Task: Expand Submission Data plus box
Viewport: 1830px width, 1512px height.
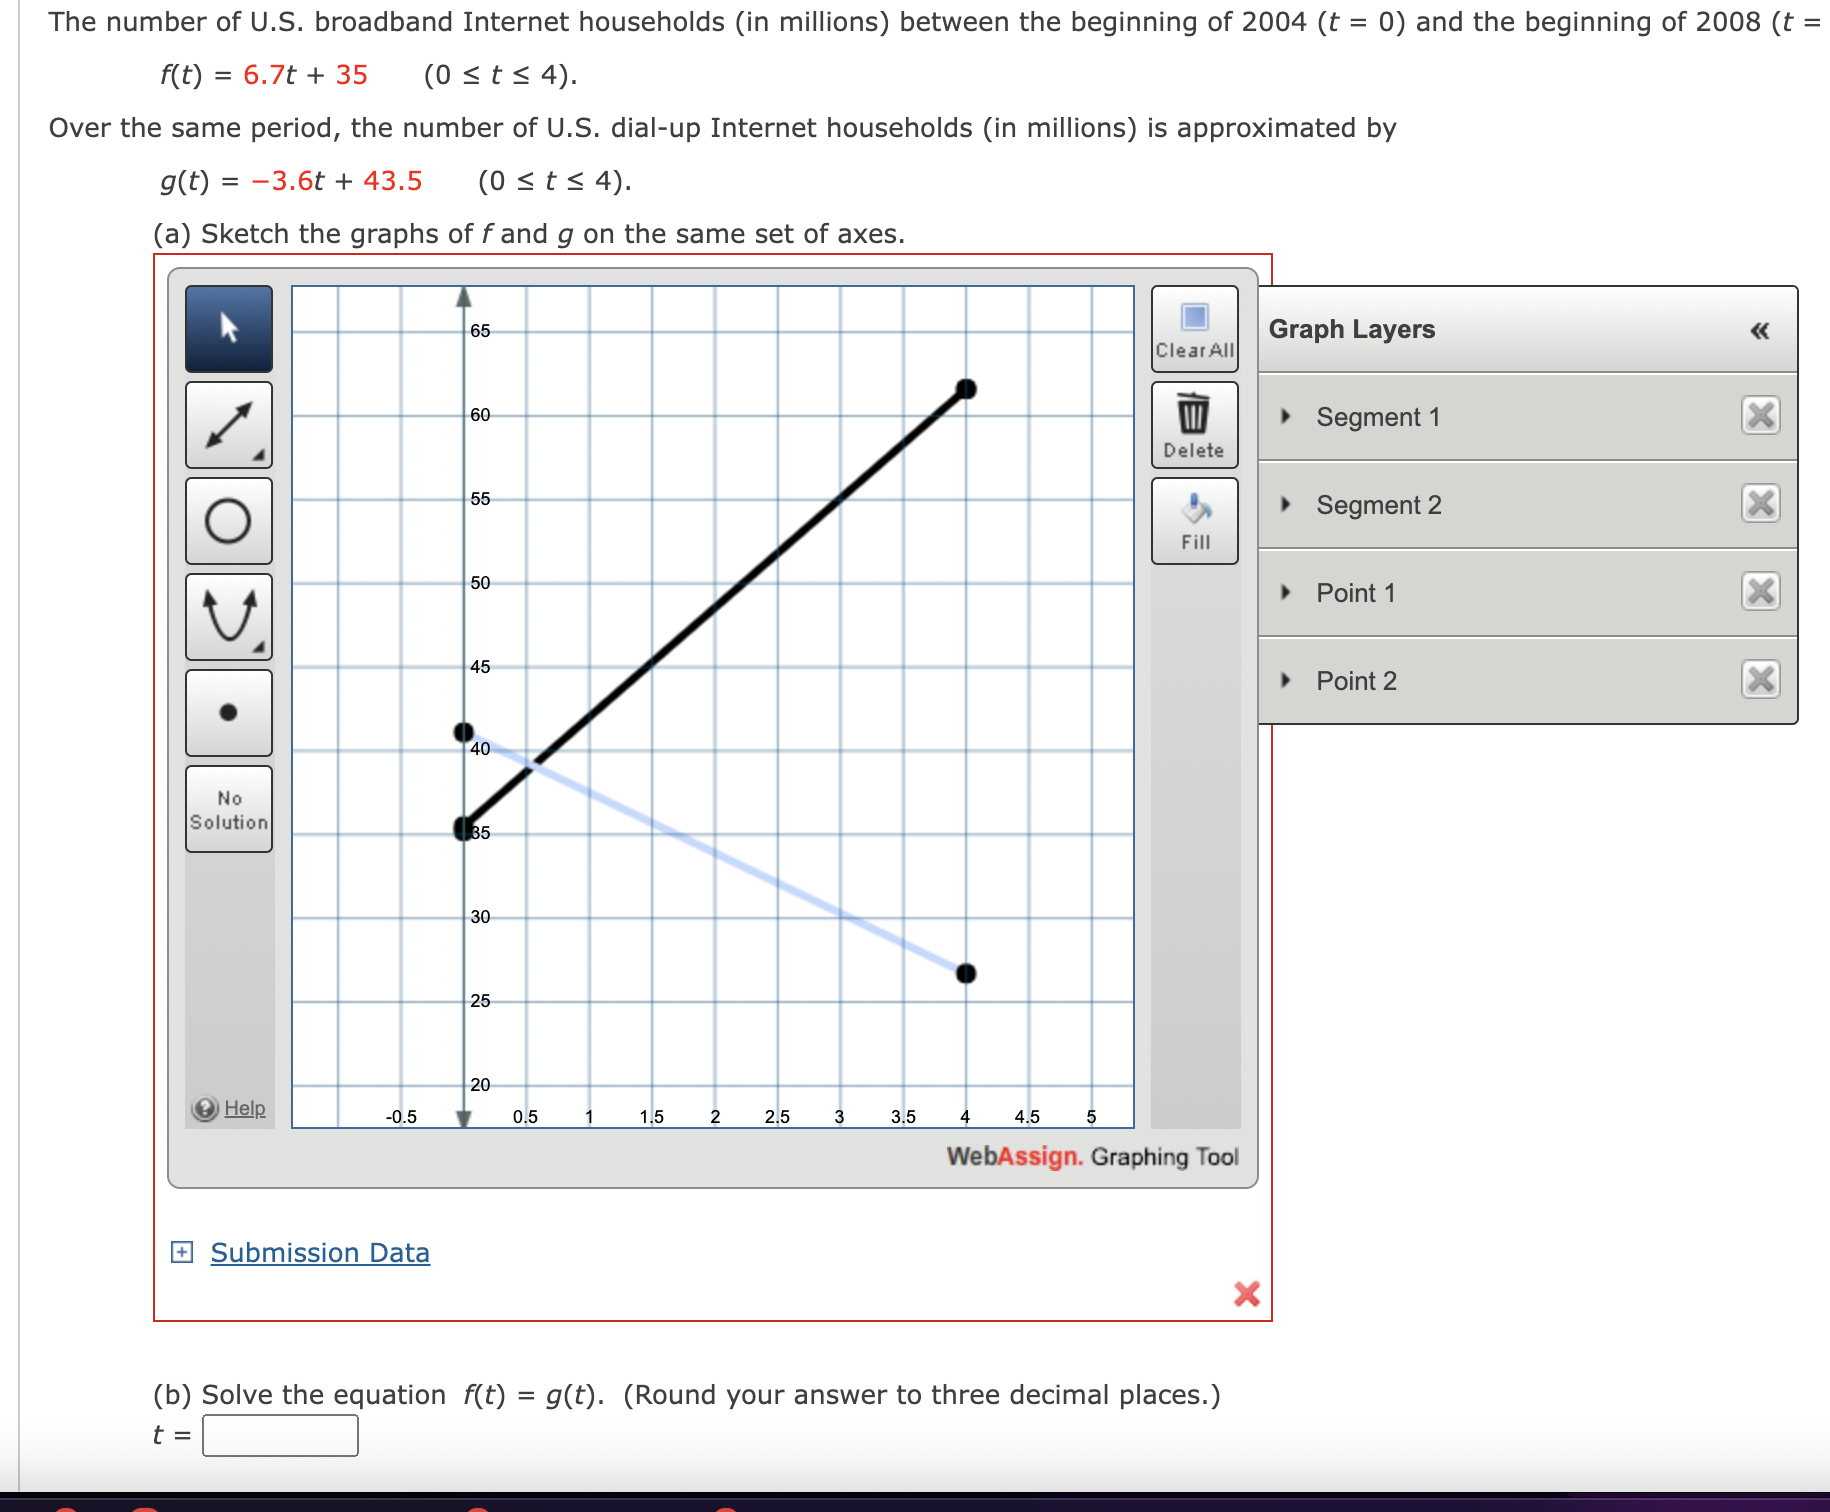Action: pos(182,1252)
